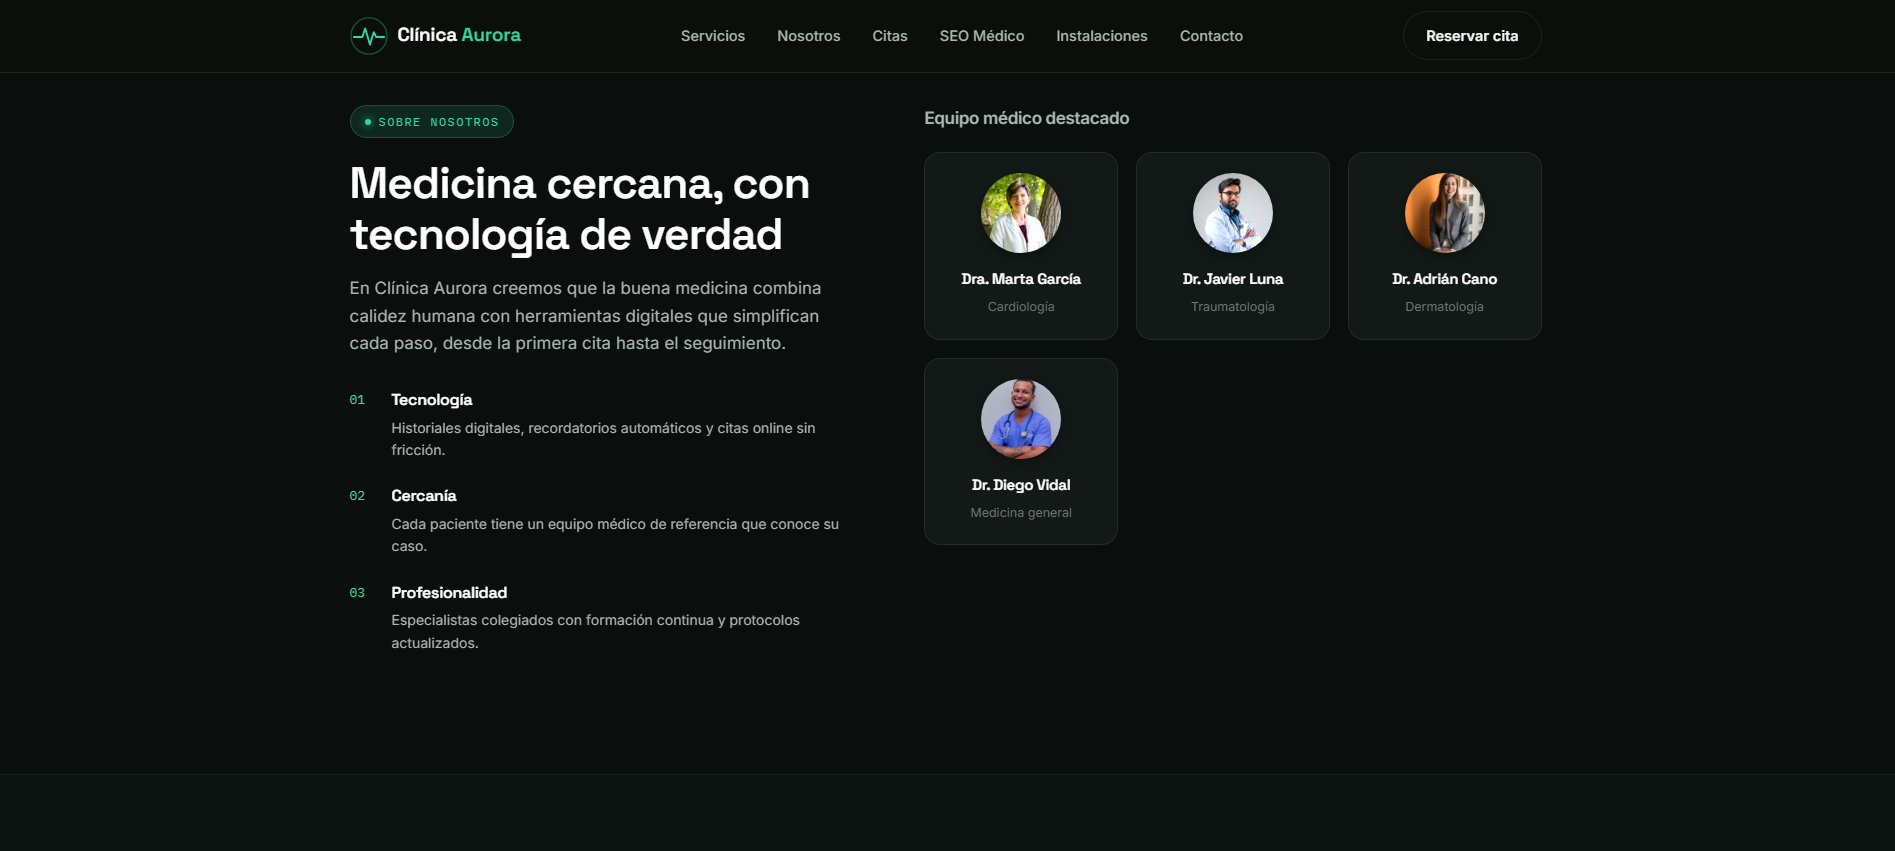Click the 02 number marker
Image resolution: width=1895 pixels, height=851 pixels.
[x=357, y=496]
